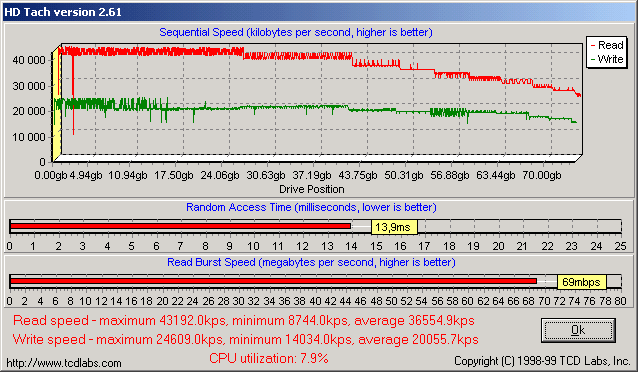Click the Ok button
The image size is (638, 372).
[578, 330]
